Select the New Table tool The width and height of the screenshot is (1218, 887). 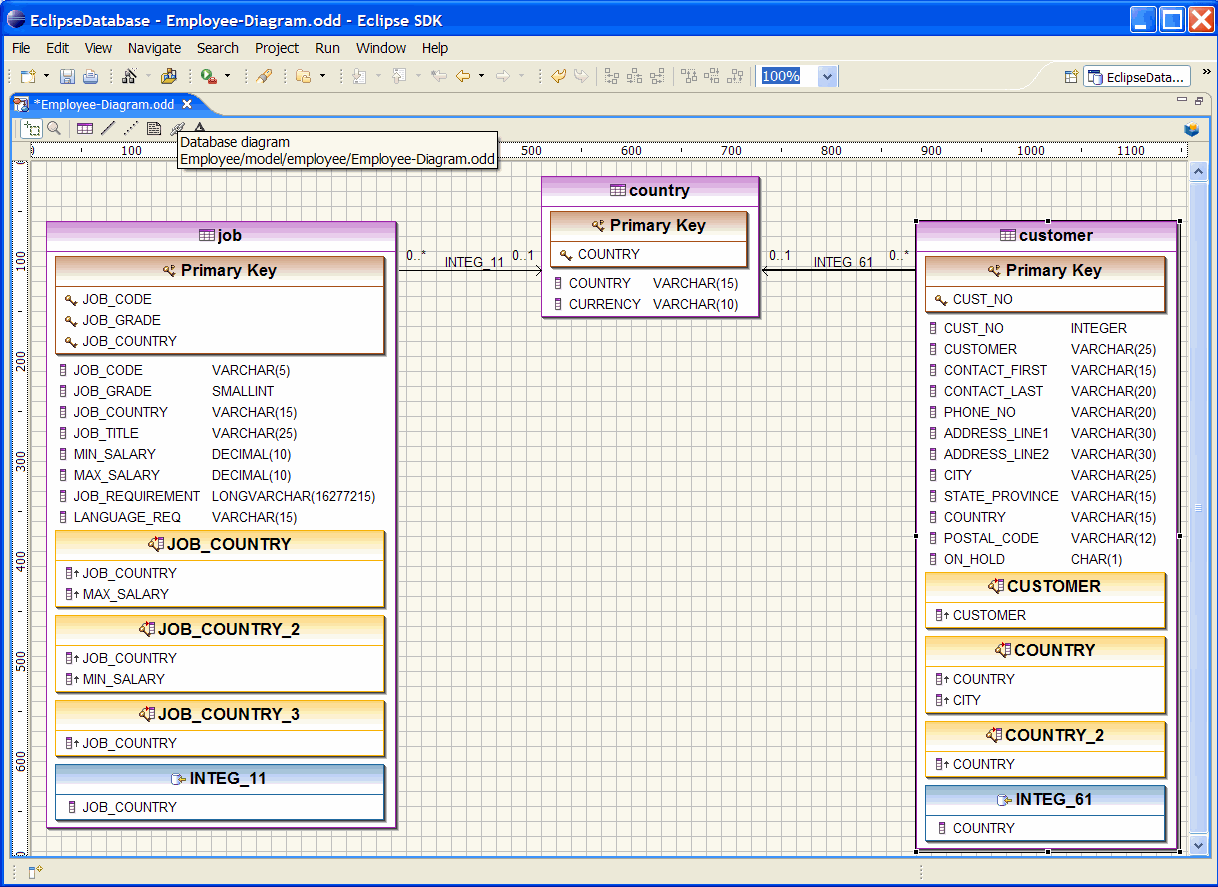(x=85, y=128)
